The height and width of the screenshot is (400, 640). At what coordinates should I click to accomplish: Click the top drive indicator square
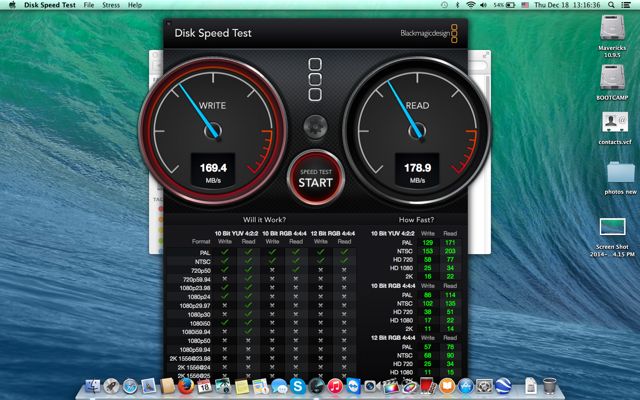tap(315, 64)
